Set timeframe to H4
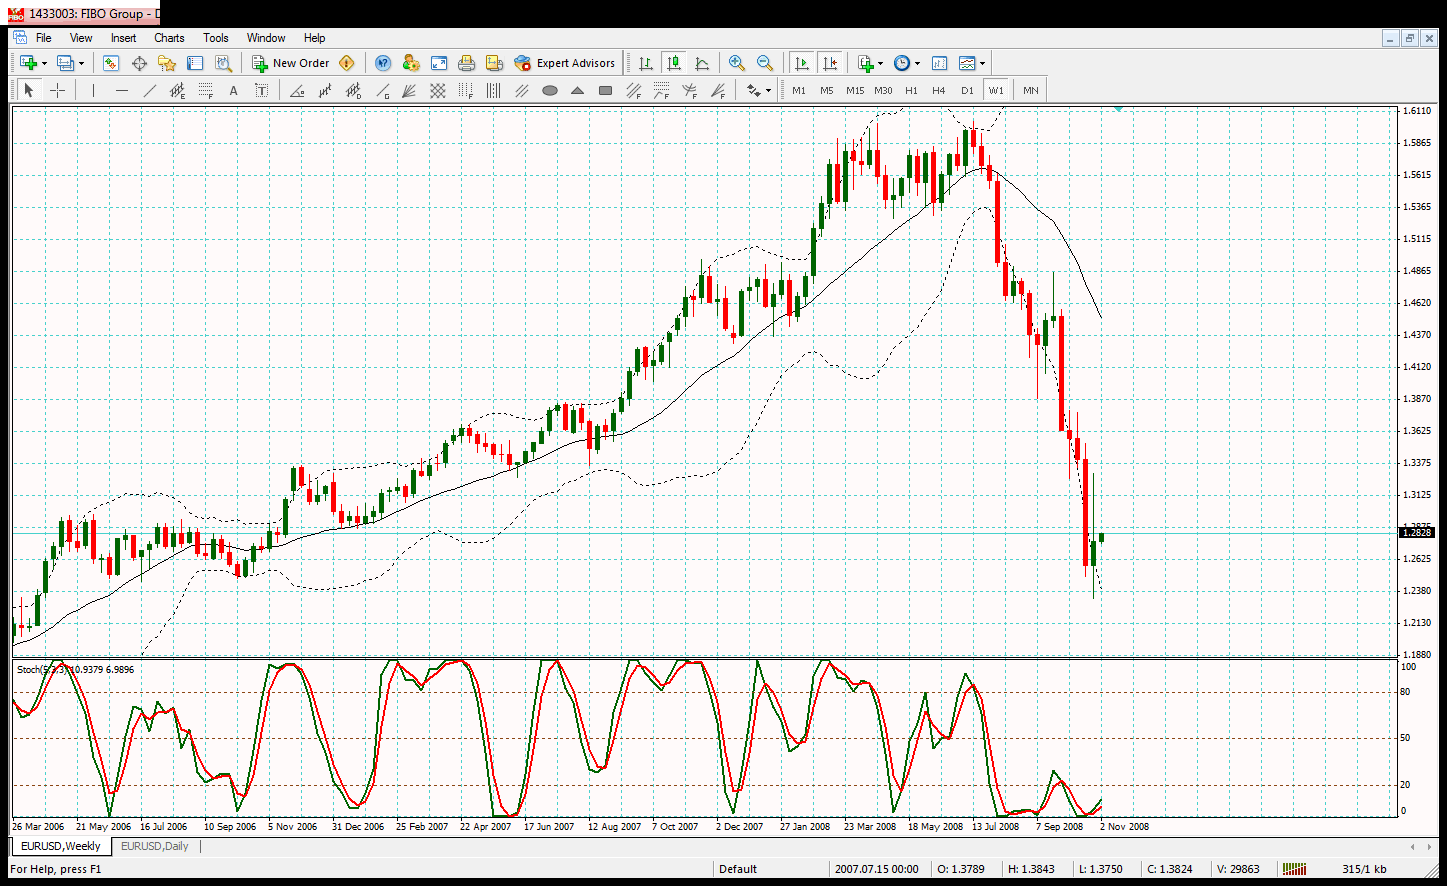The image size is (1447, 886). click(x=939, y=90)
